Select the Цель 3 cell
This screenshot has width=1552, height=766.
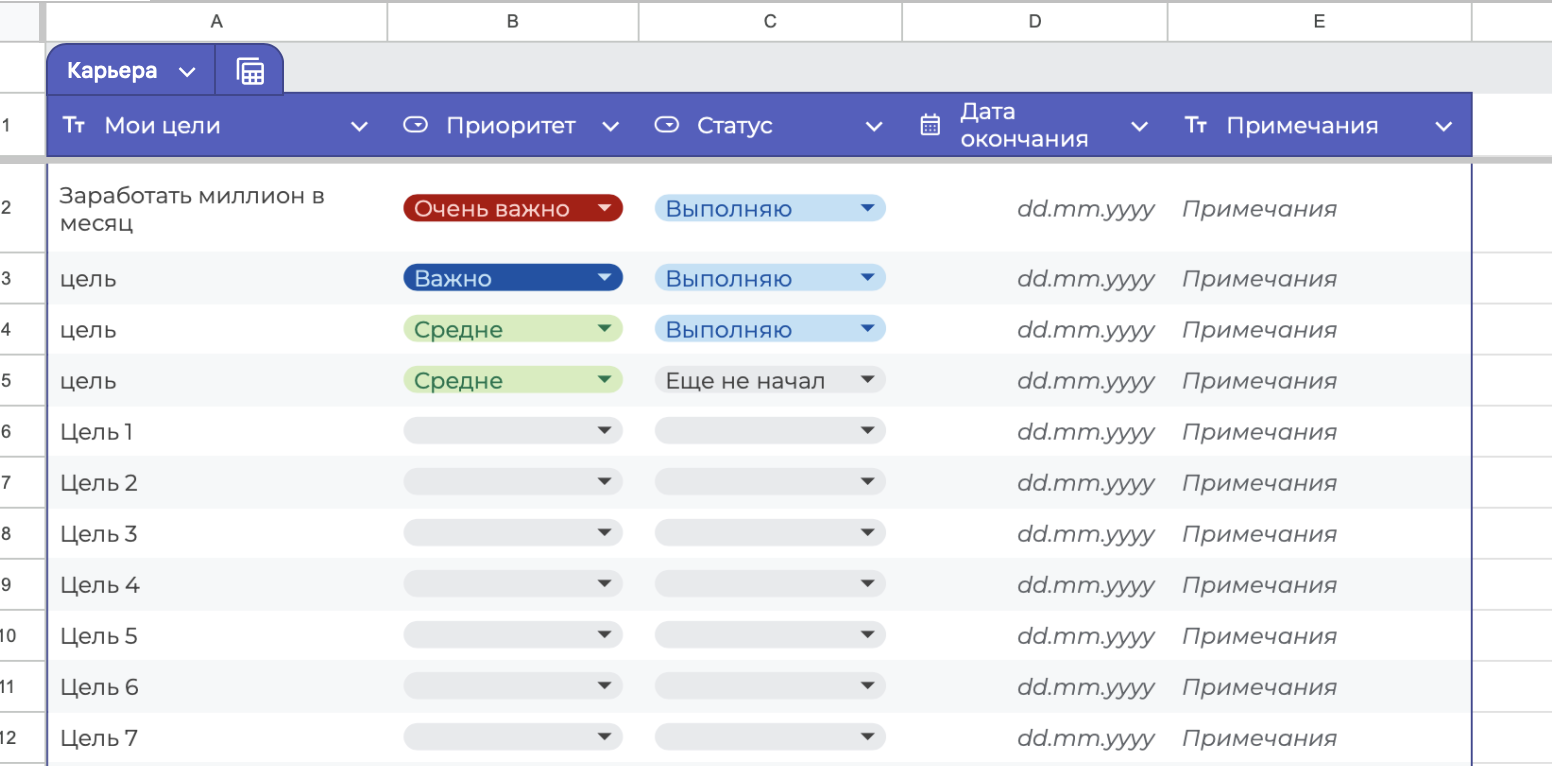click(x=218, y=533)
